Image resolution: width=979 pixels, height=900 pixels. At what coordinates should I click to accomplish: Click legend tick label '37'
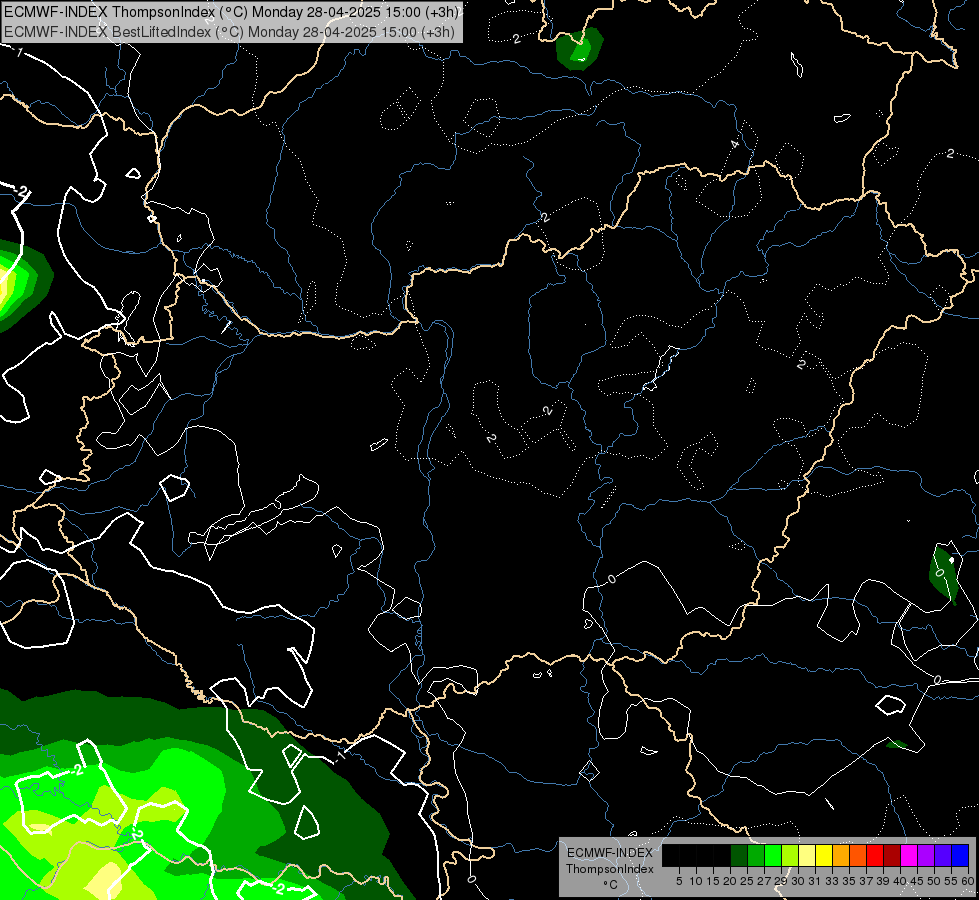(x=867, y=881)
